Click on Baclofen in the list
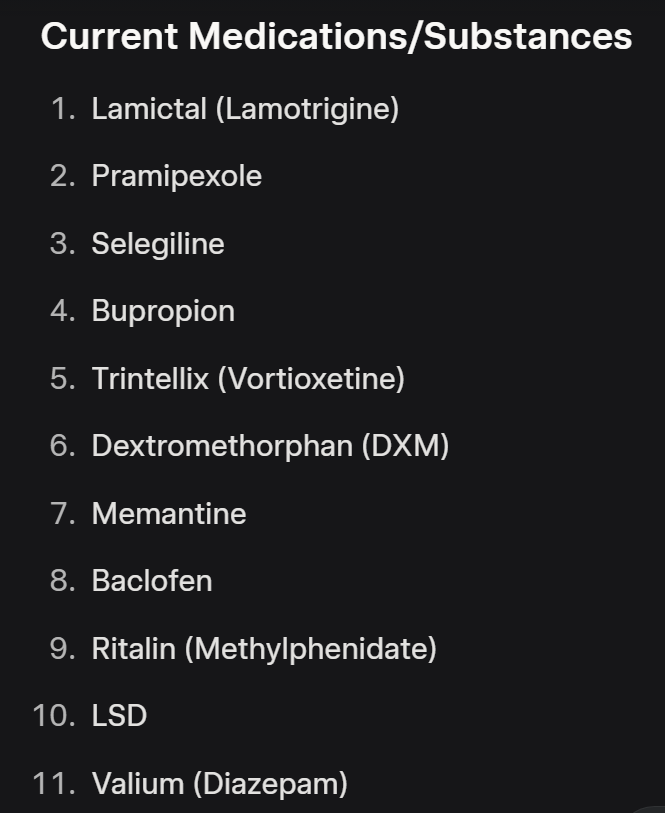Screen dimensions: 665x813 (152, 581)
